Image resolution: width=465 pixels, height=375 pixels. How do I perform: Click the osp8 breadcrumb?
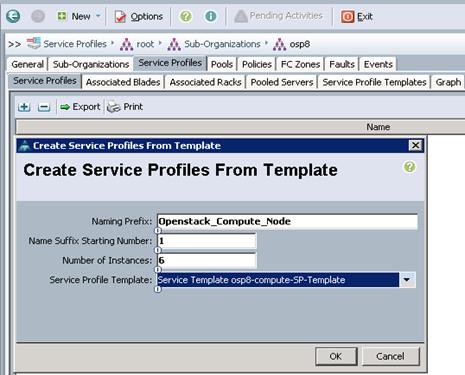click(299, 44)
